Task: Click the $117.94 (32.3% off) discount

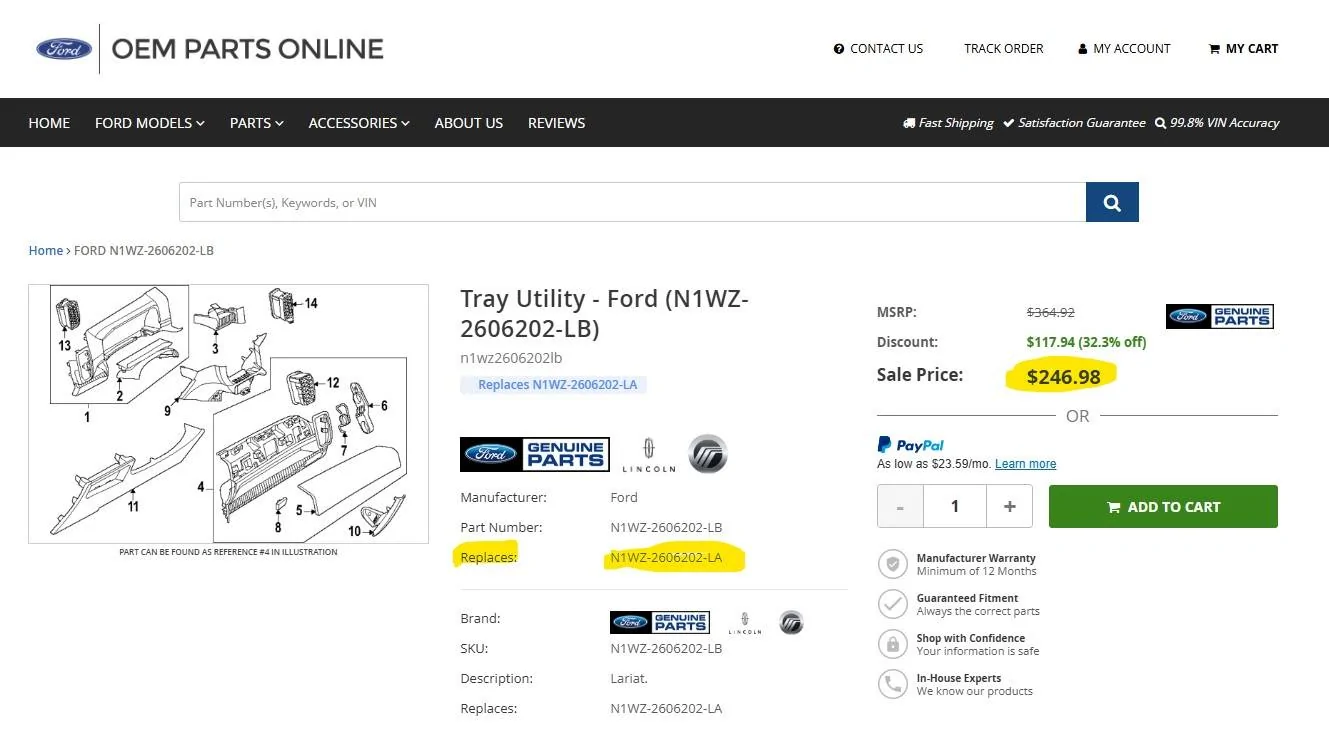Action: (1087, 342)
